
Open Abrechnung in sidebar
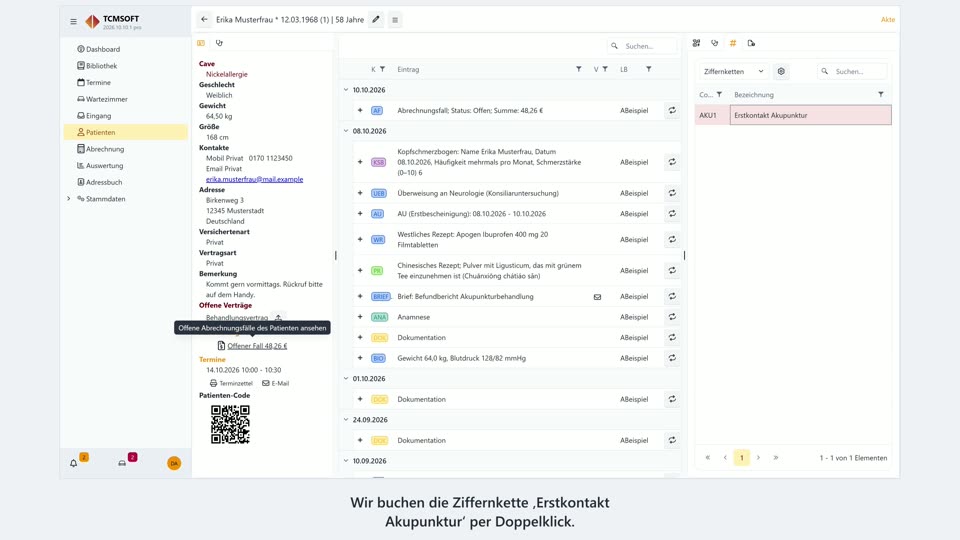[126, 149]
